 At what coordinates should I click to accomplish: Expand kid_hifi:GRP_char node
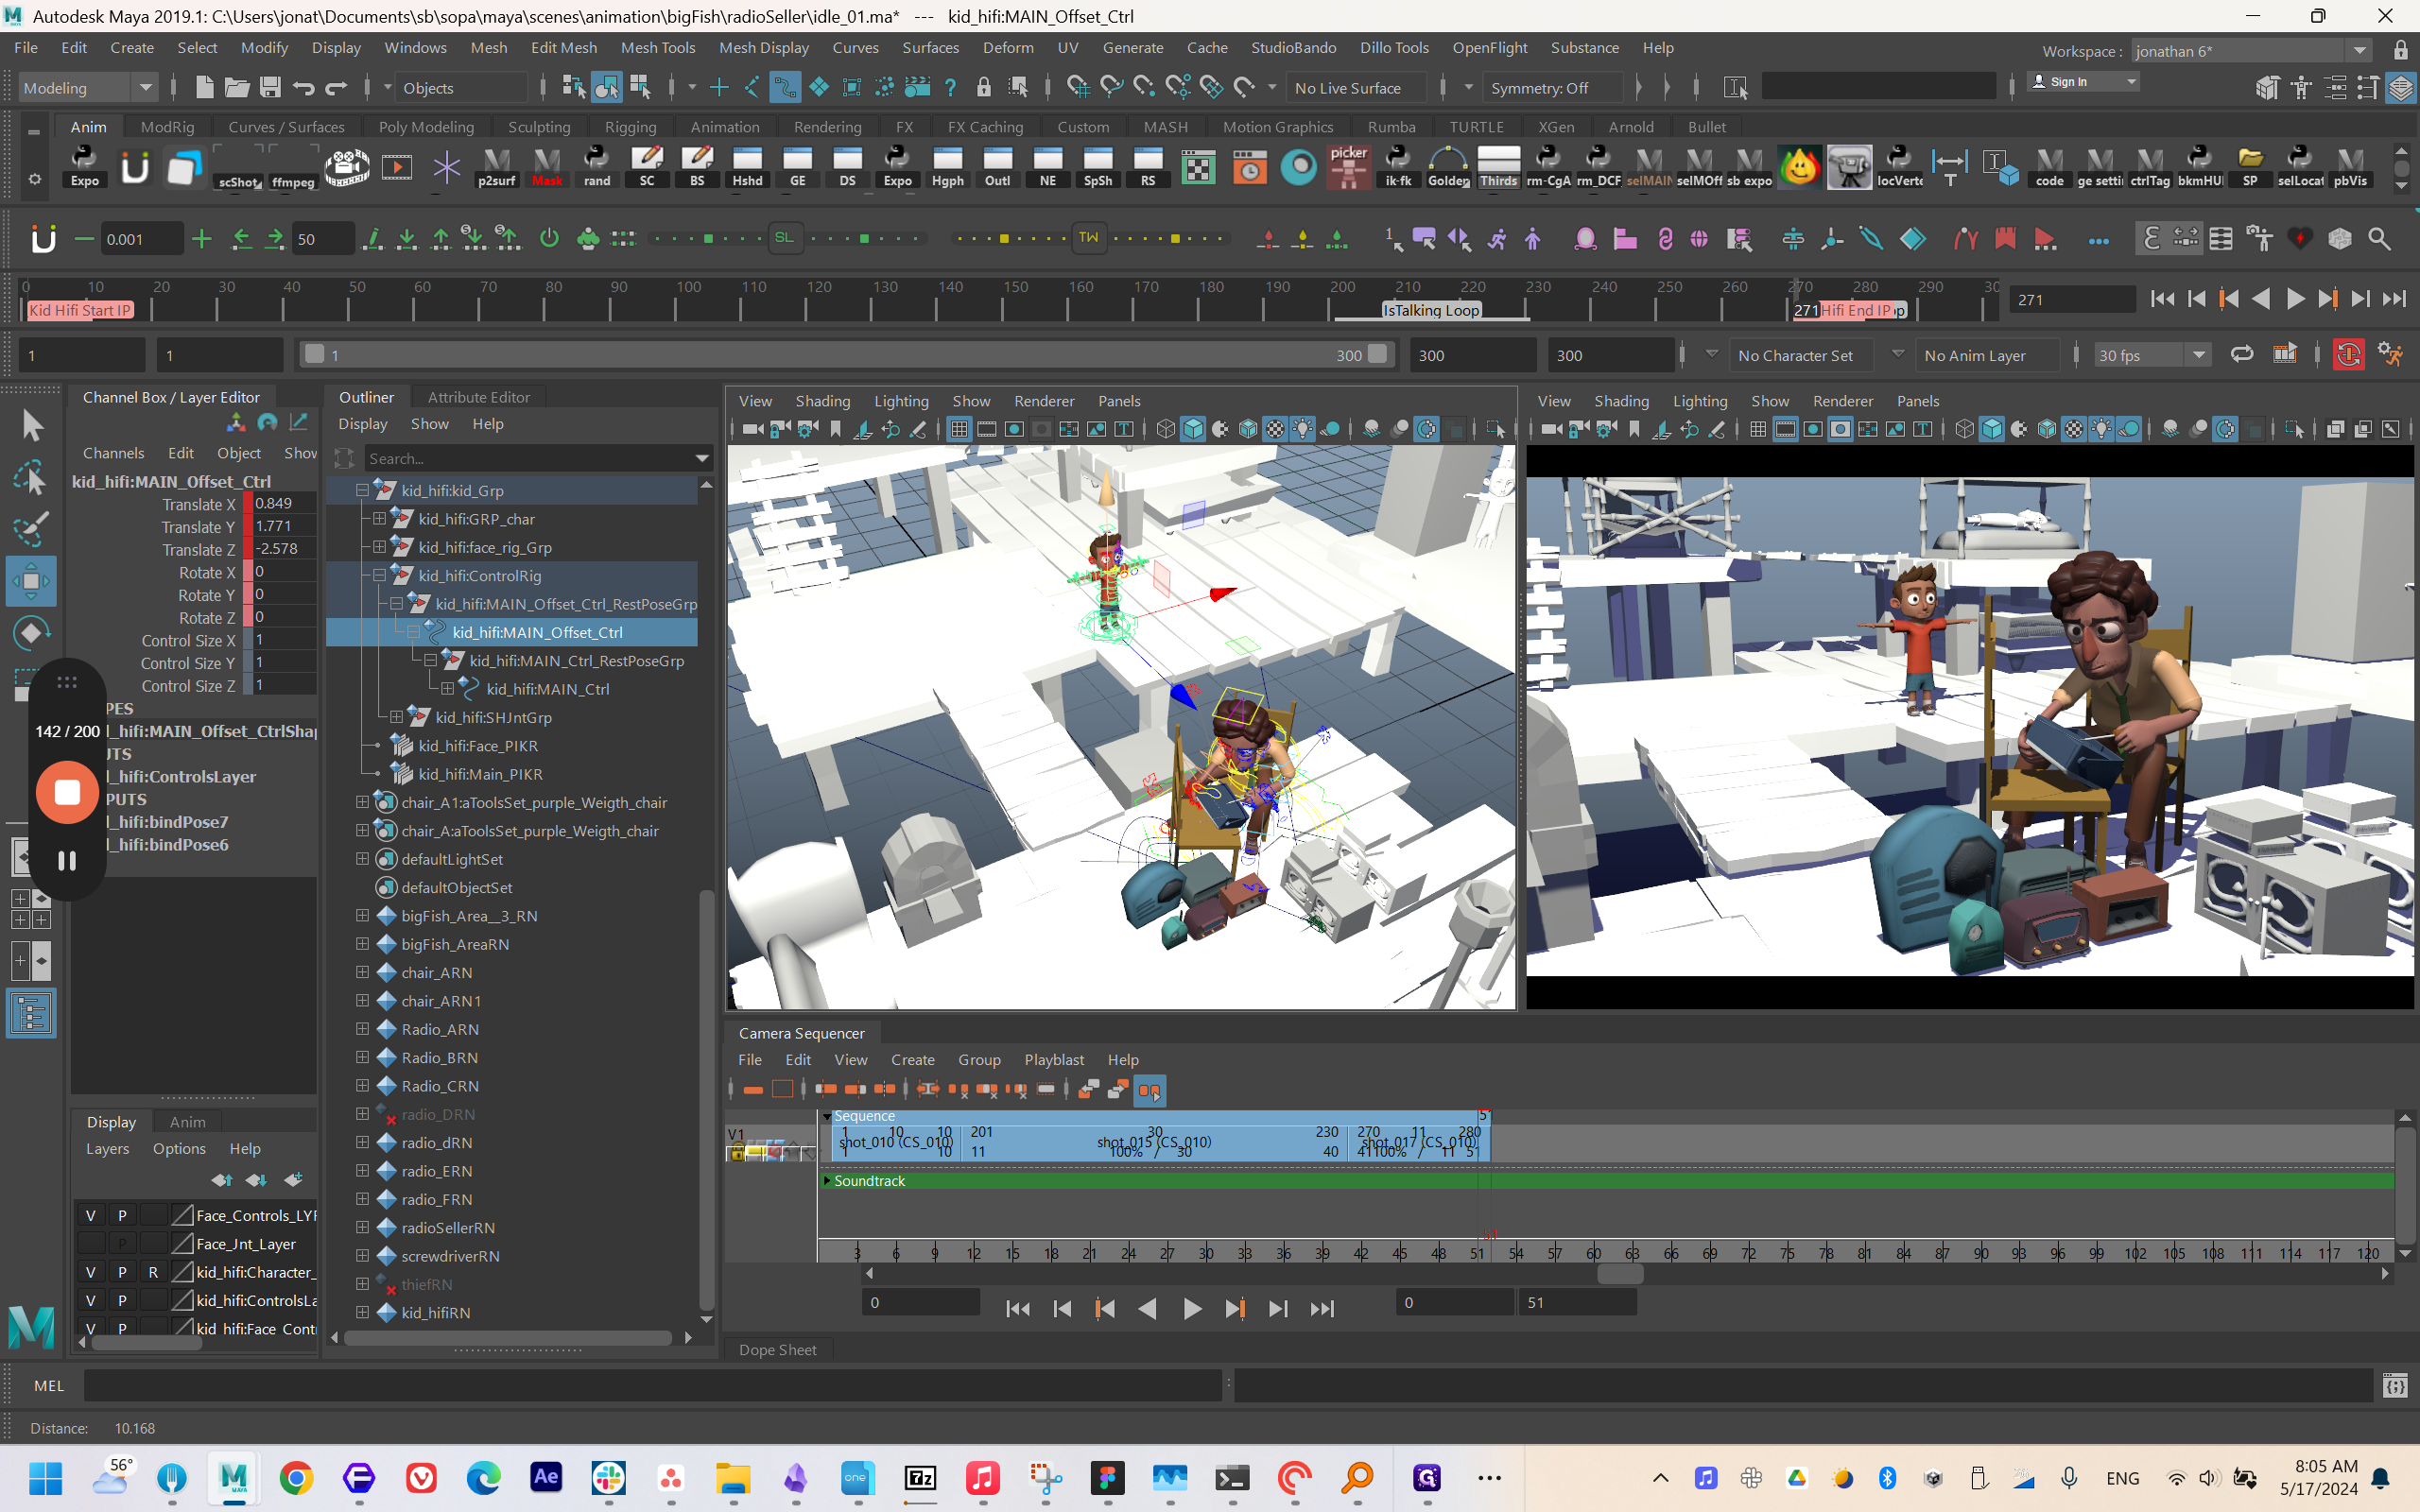pos(379,518)
